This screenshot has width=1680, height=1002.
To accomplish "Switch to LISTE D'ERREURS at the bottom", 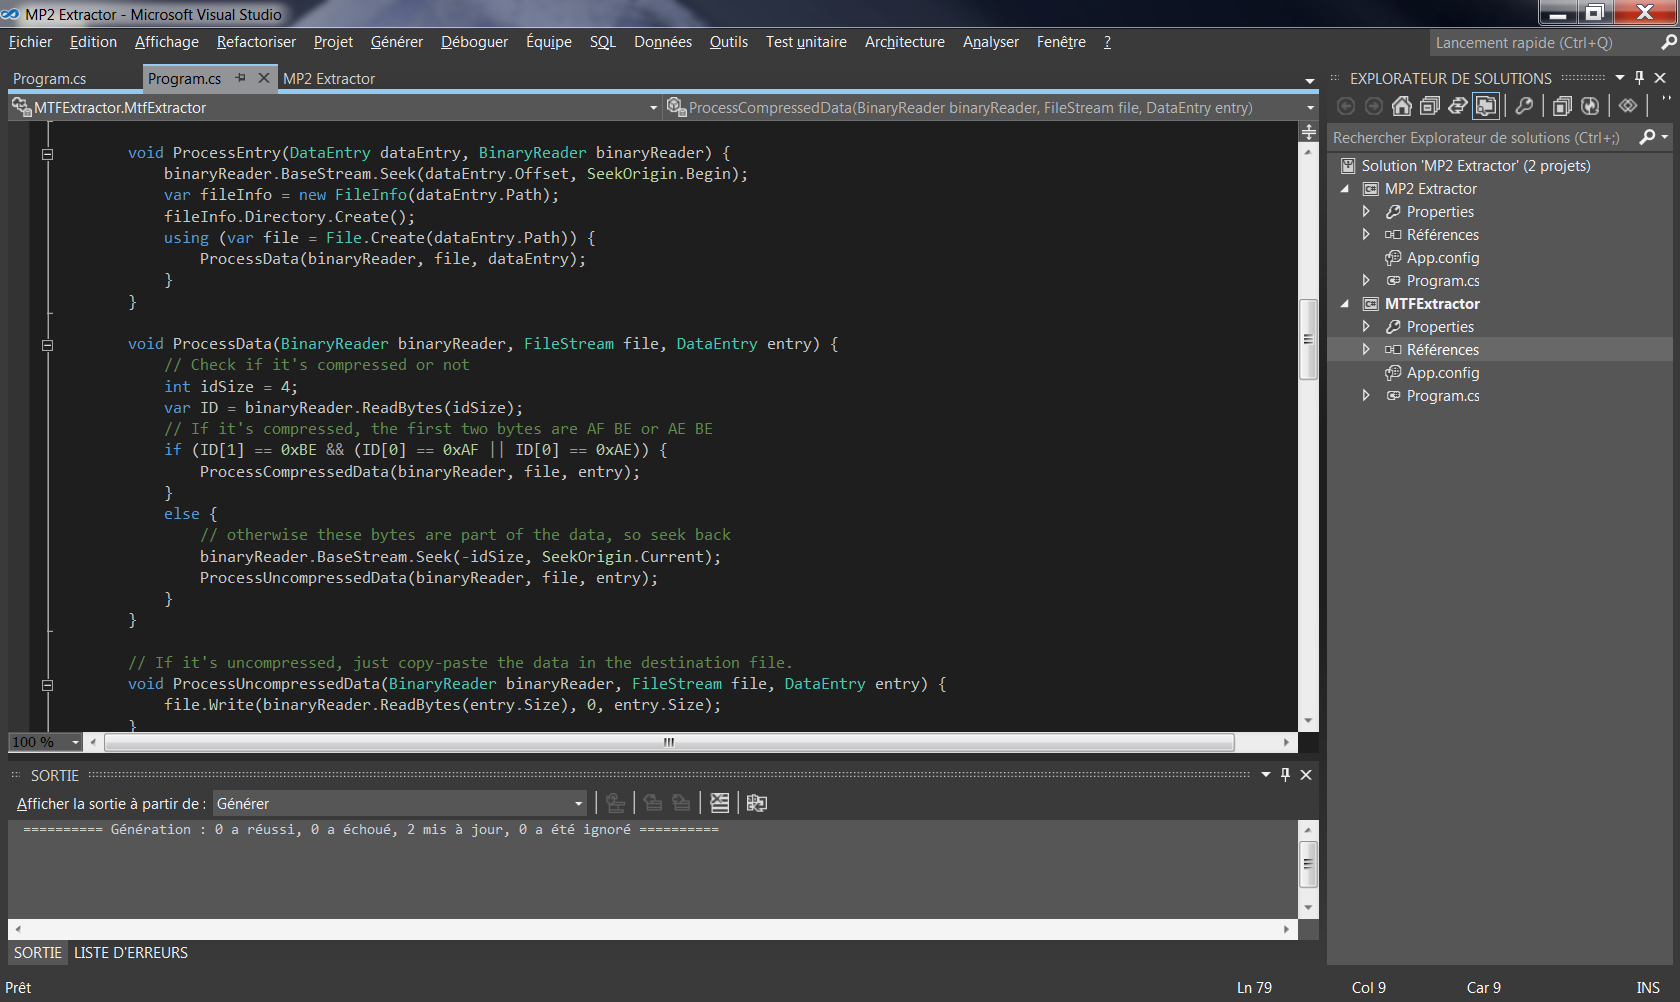I will pyautogui.click(x=129, y=953).
